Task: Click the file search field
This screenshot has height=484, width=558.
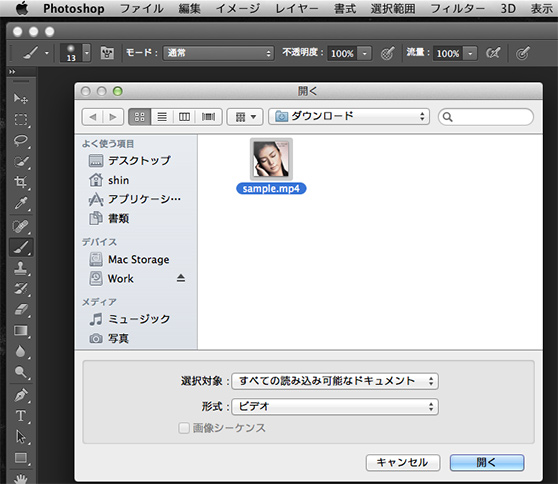Action: coord(486,117)
